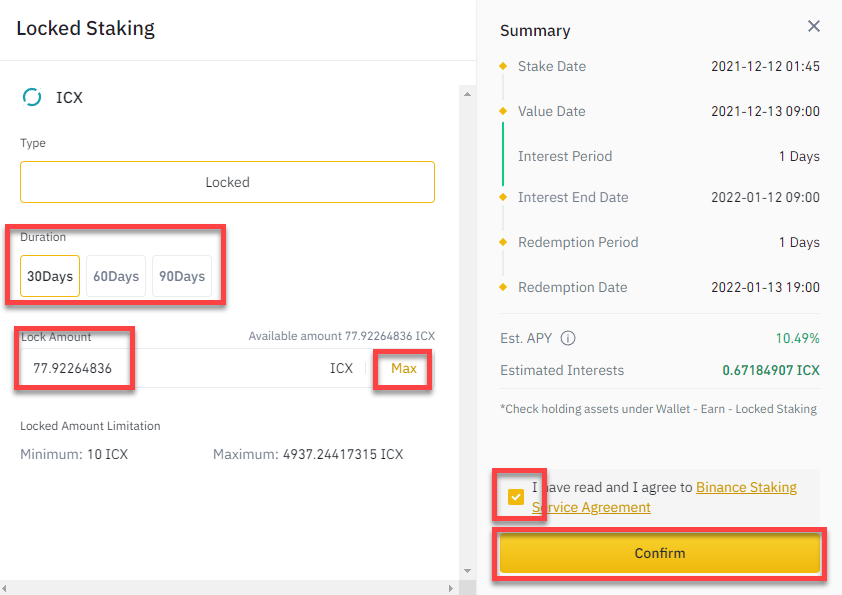Click the ICX unit label in amount field
The height and width of the screenshot is (595, 842).
(342, 368)
